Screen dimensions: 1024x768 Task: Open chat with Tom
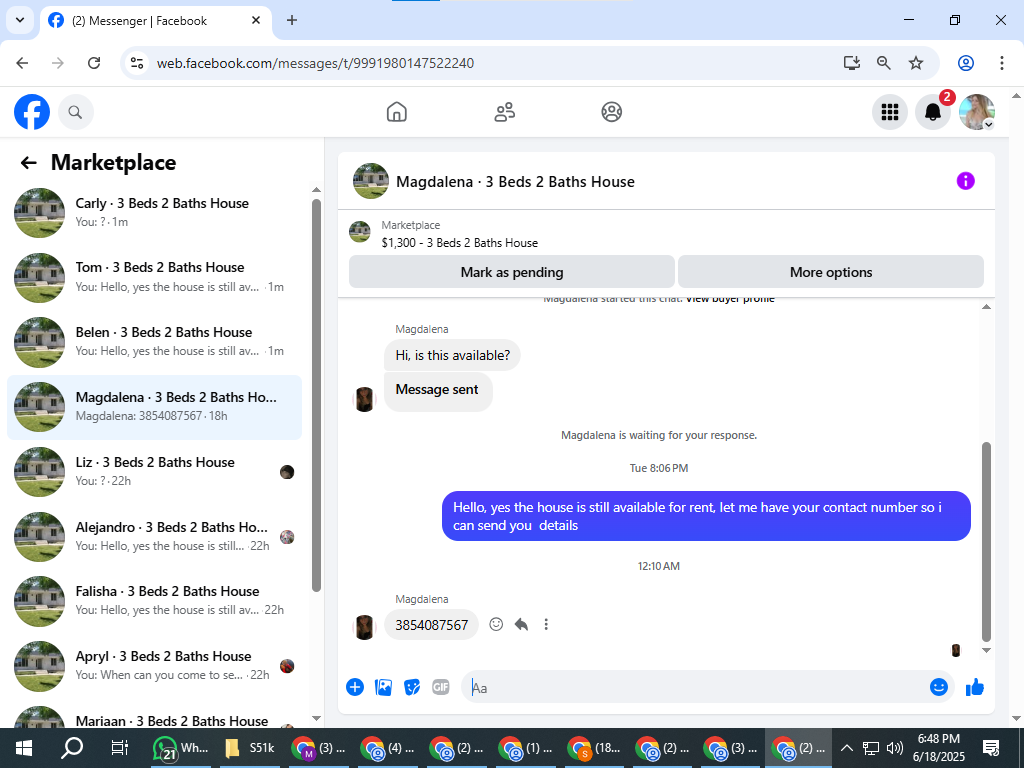155,277
